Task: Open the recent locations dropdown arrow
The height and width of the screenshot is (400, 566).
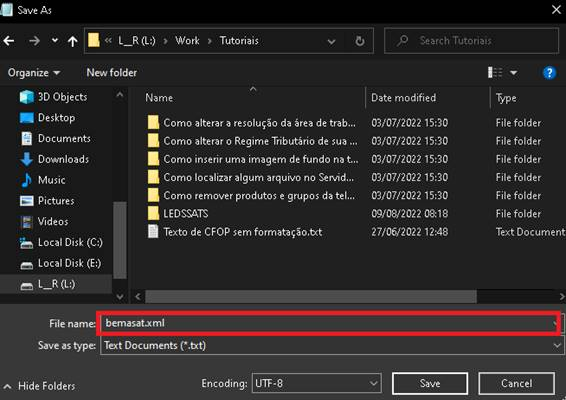Action: click(55, 40)
